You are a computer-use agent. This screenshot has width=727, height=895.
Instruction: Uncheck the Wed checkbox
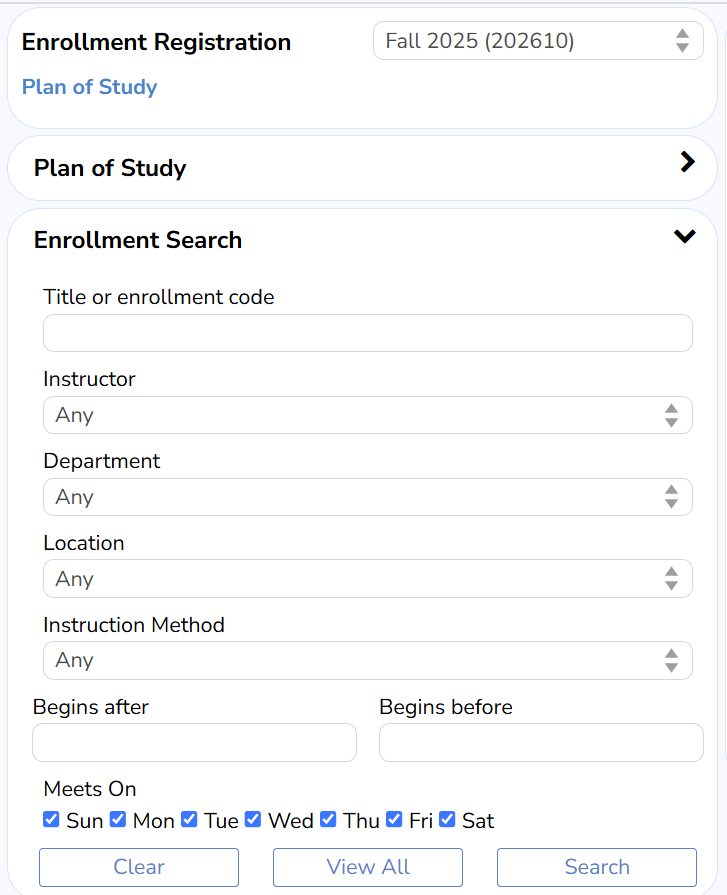tap(253, 820)
